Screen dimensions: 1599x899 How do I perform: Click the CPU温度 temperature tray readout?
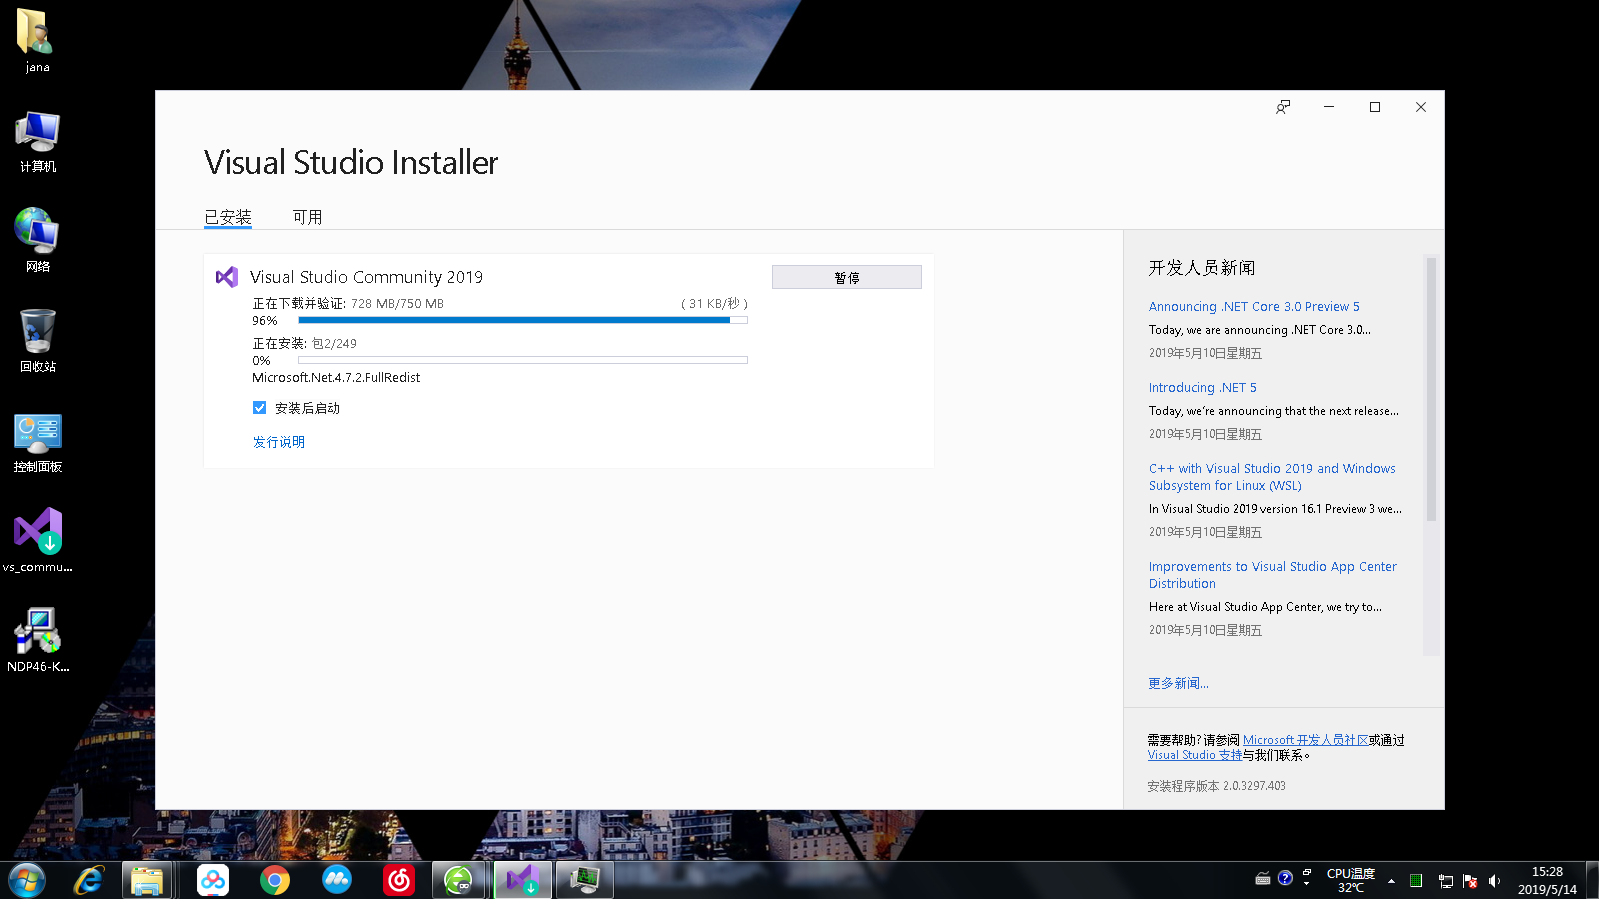click(x=1351, y=880)
